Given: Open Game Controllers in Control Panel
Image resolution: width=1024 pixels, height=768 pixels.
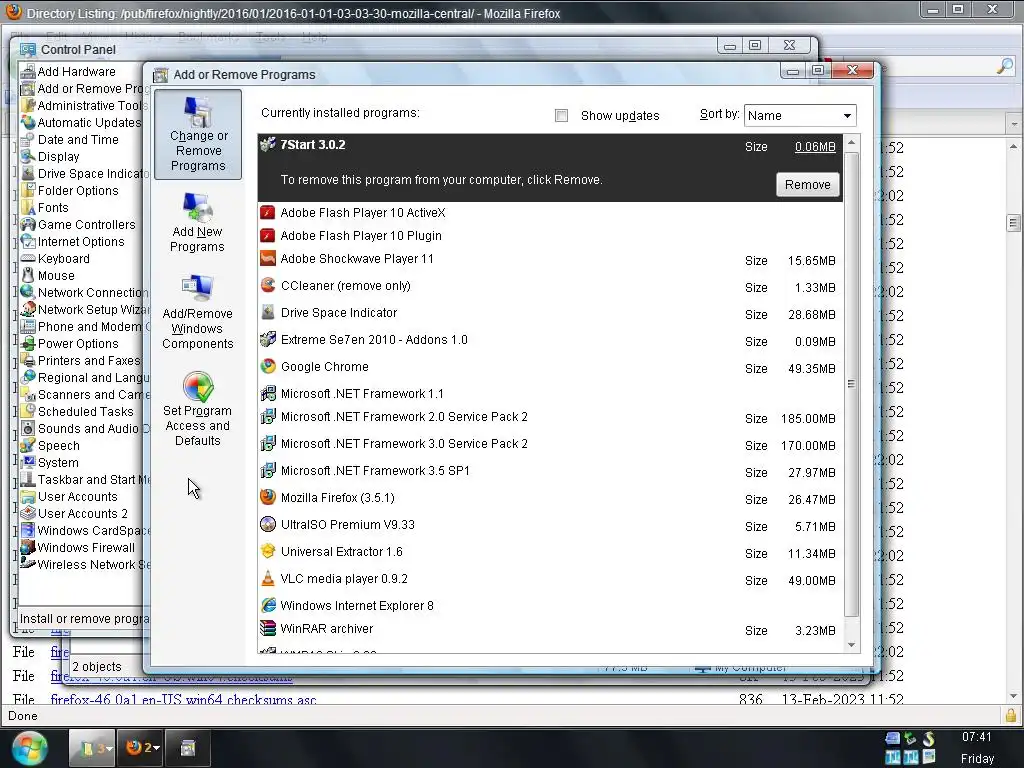Looking at the screenshot, I should click(x=78, y=225).
